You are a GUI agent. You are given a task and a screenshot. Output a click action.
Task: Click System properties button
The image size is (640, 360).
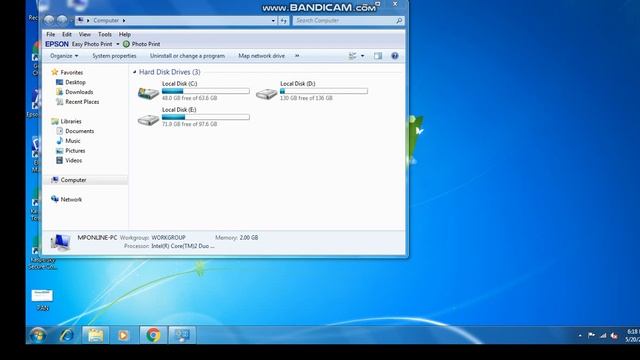click(114, 56)
